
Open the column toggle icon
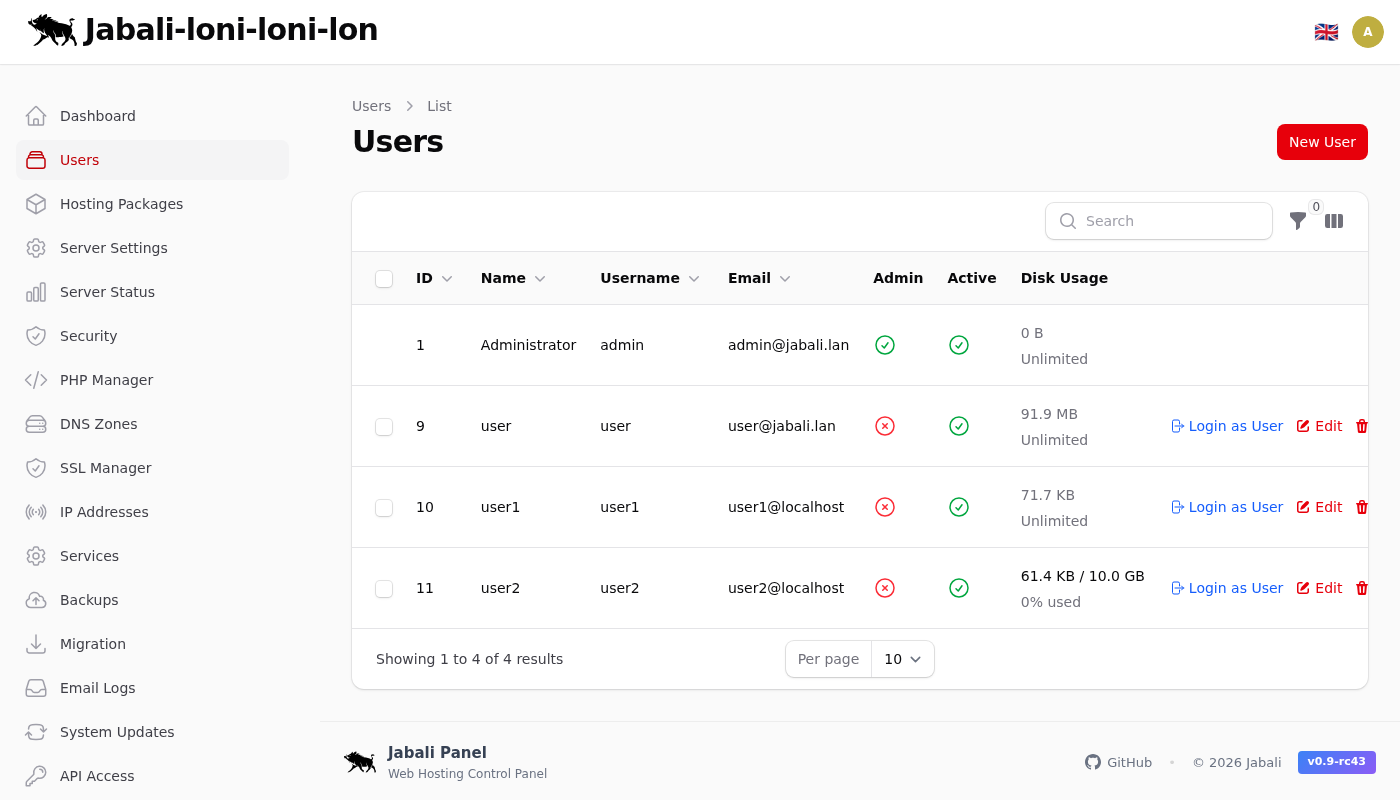pos(1334,221)
